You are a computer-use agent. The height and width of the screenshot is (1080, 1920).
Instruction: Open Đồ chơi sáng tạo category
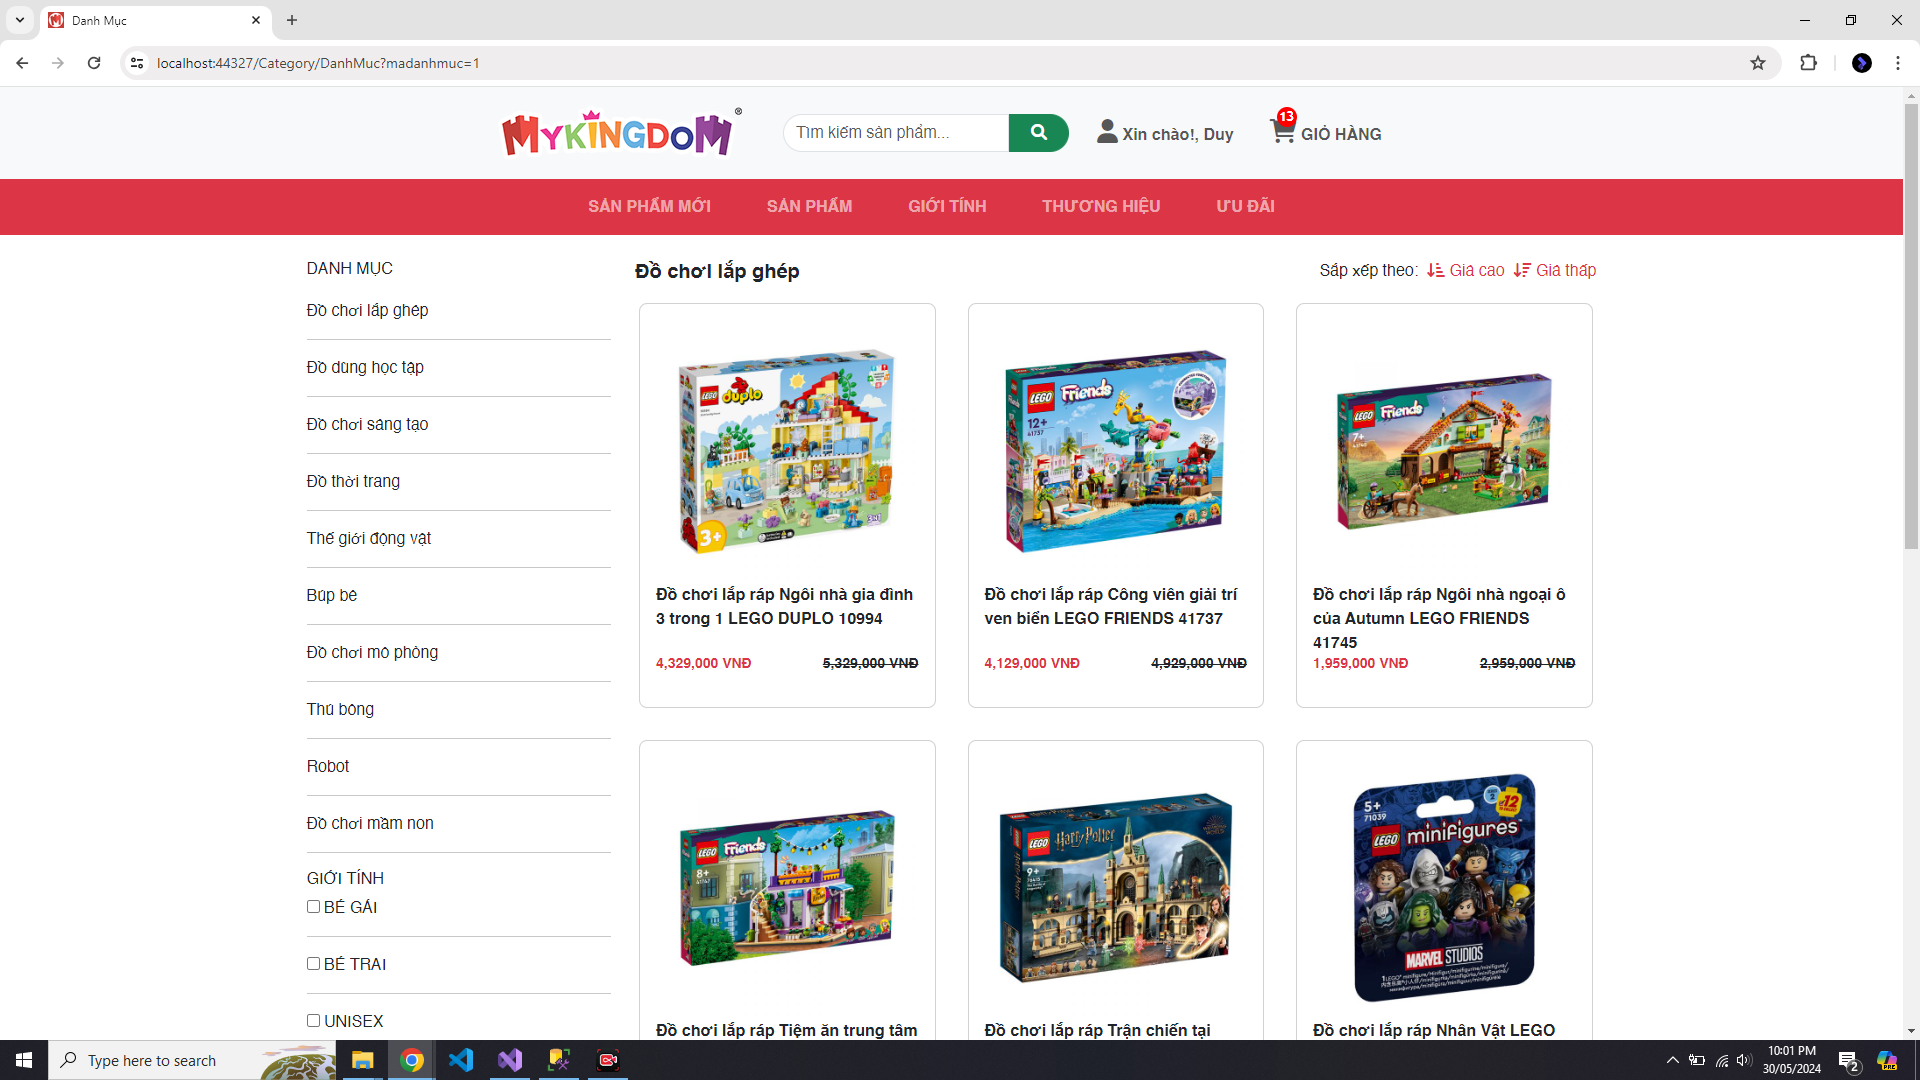point(367,424)
